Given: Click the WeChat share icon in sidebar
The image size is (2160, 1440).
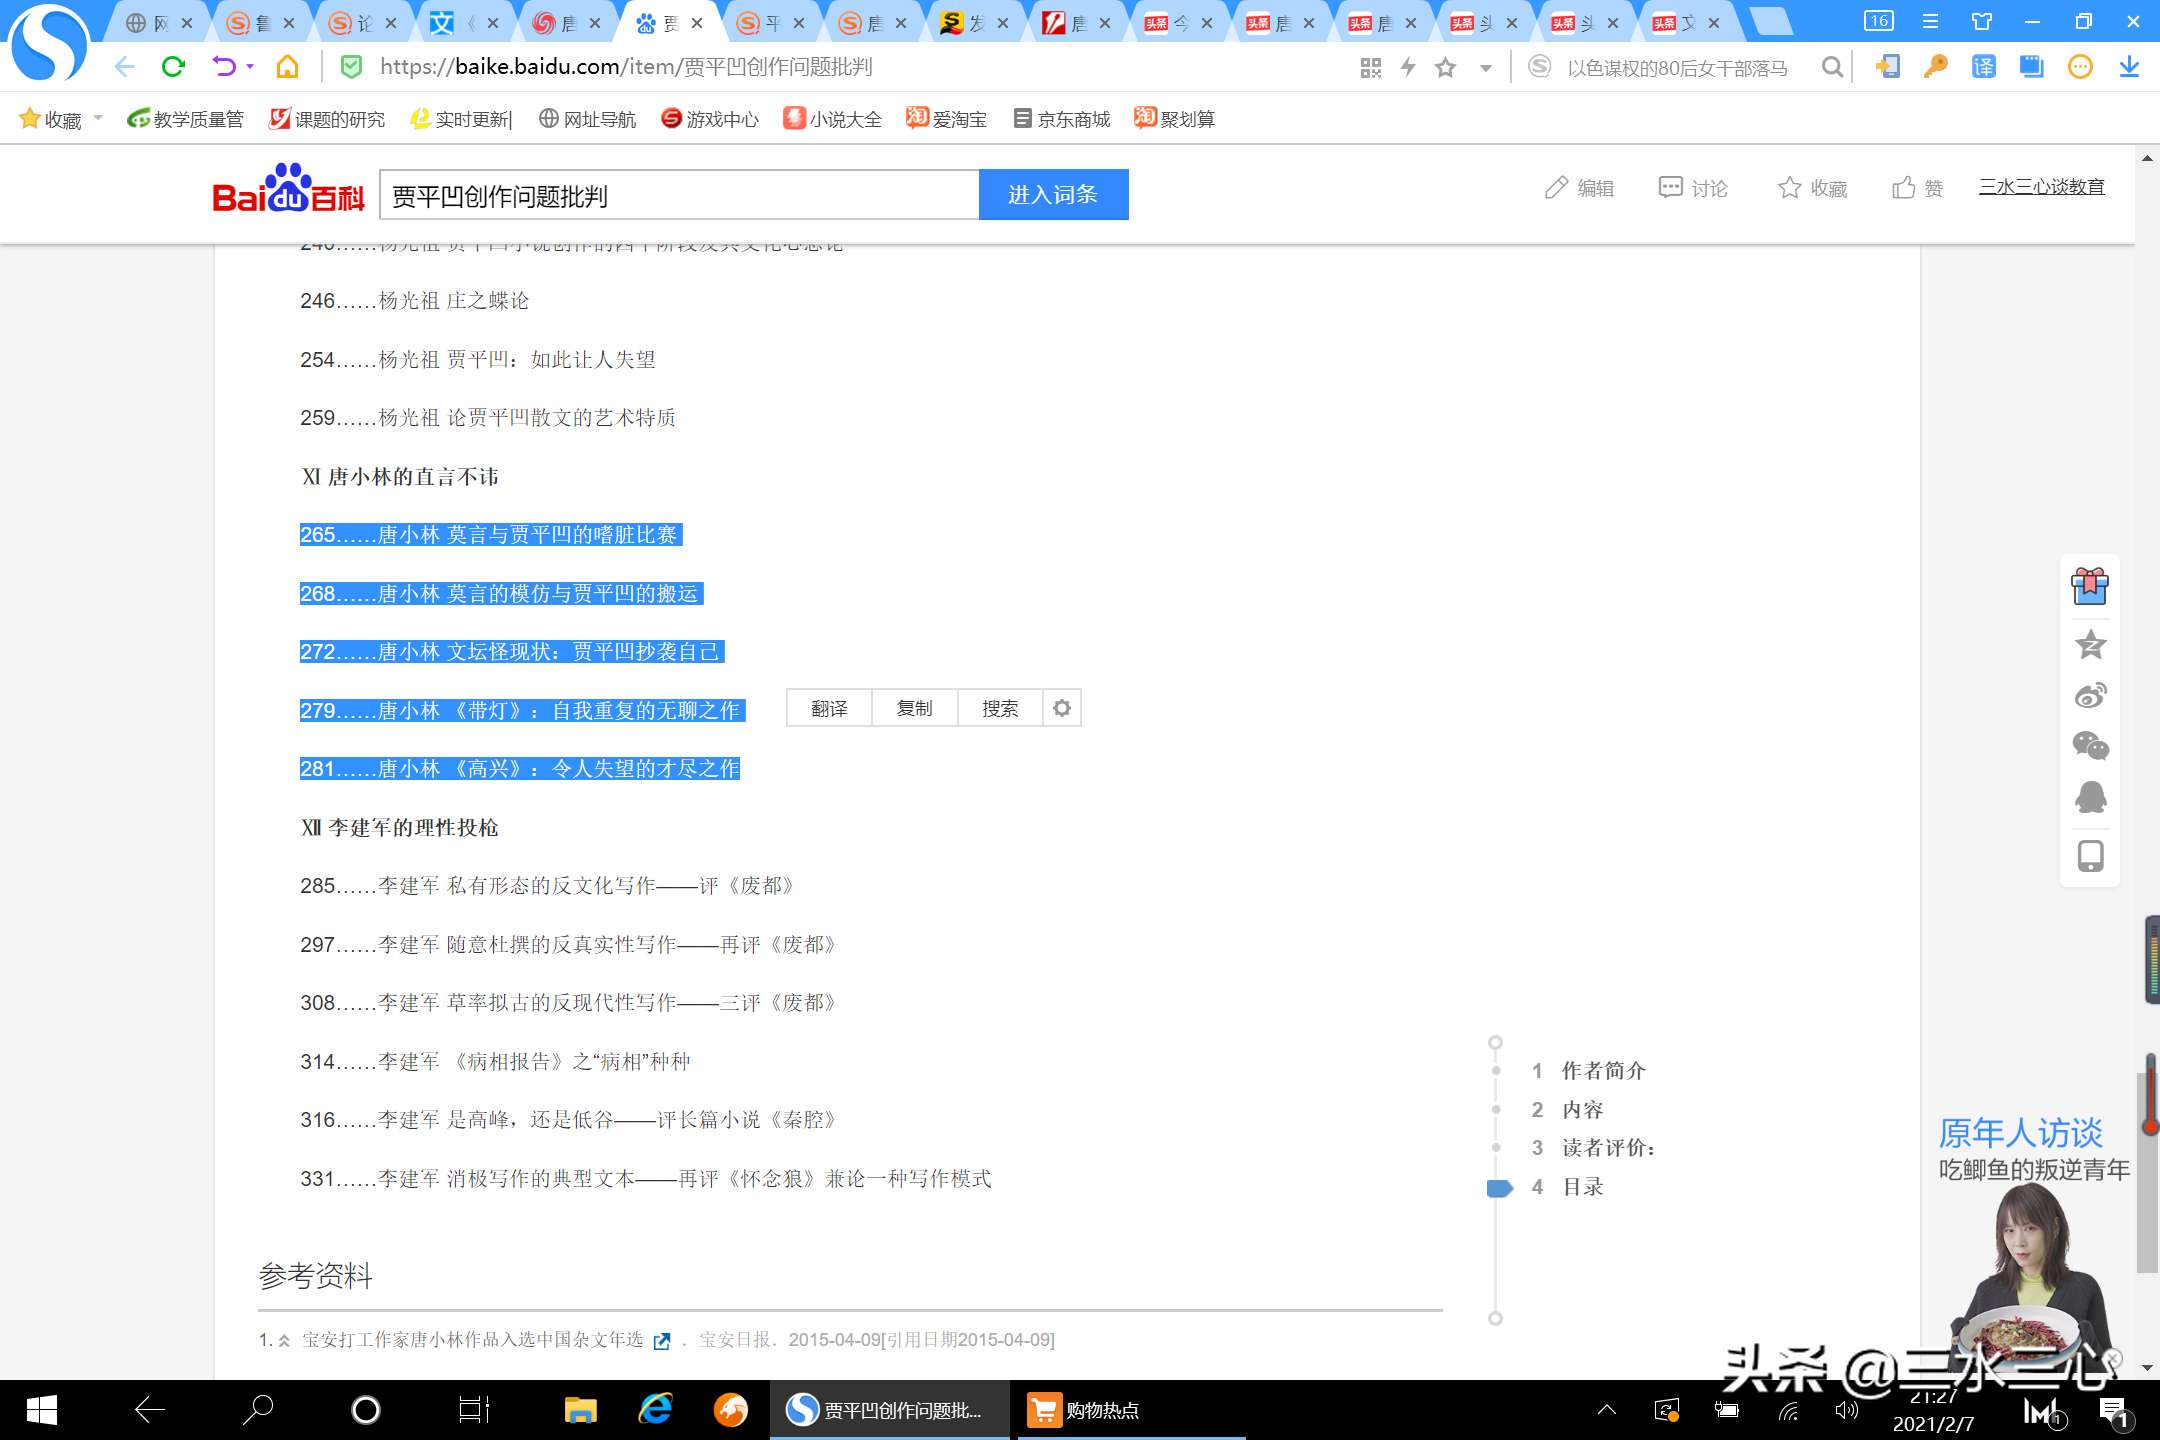Looking at the screenshot, I should pos(2090,746).
